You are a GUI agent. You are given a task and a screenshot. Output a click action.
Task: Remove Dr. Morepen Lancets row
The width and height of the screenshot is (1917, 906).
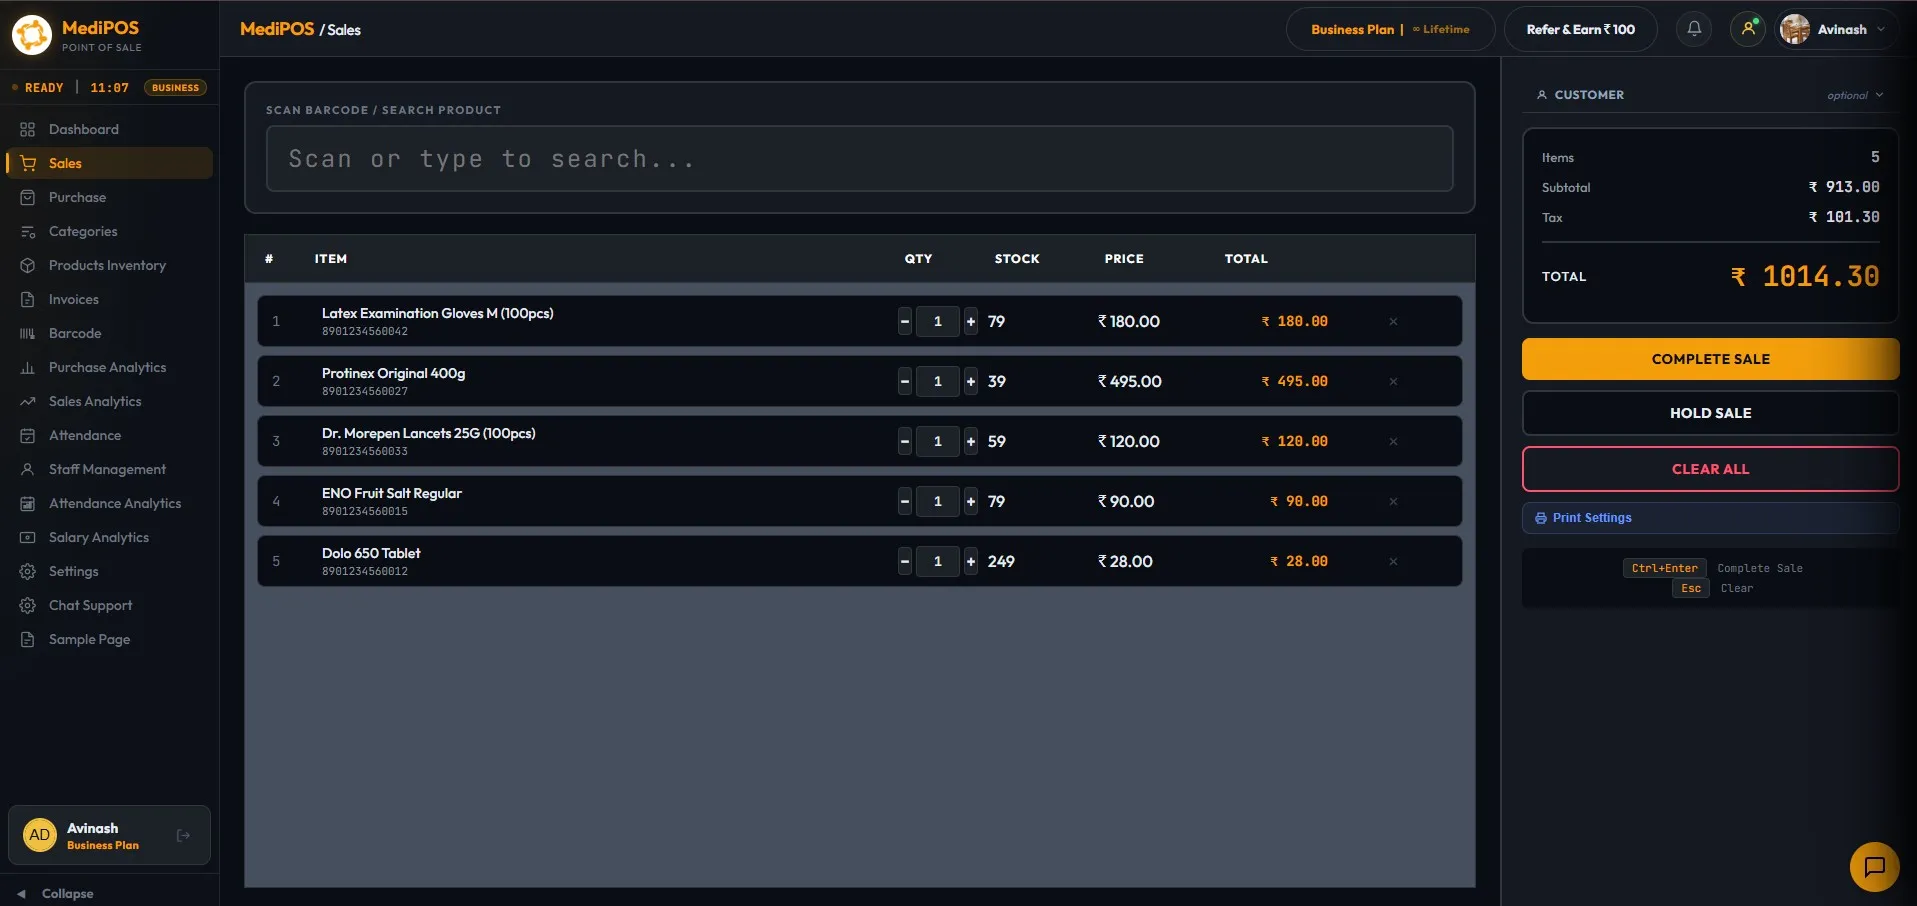pyautogui.click(x=1393, y=441)
